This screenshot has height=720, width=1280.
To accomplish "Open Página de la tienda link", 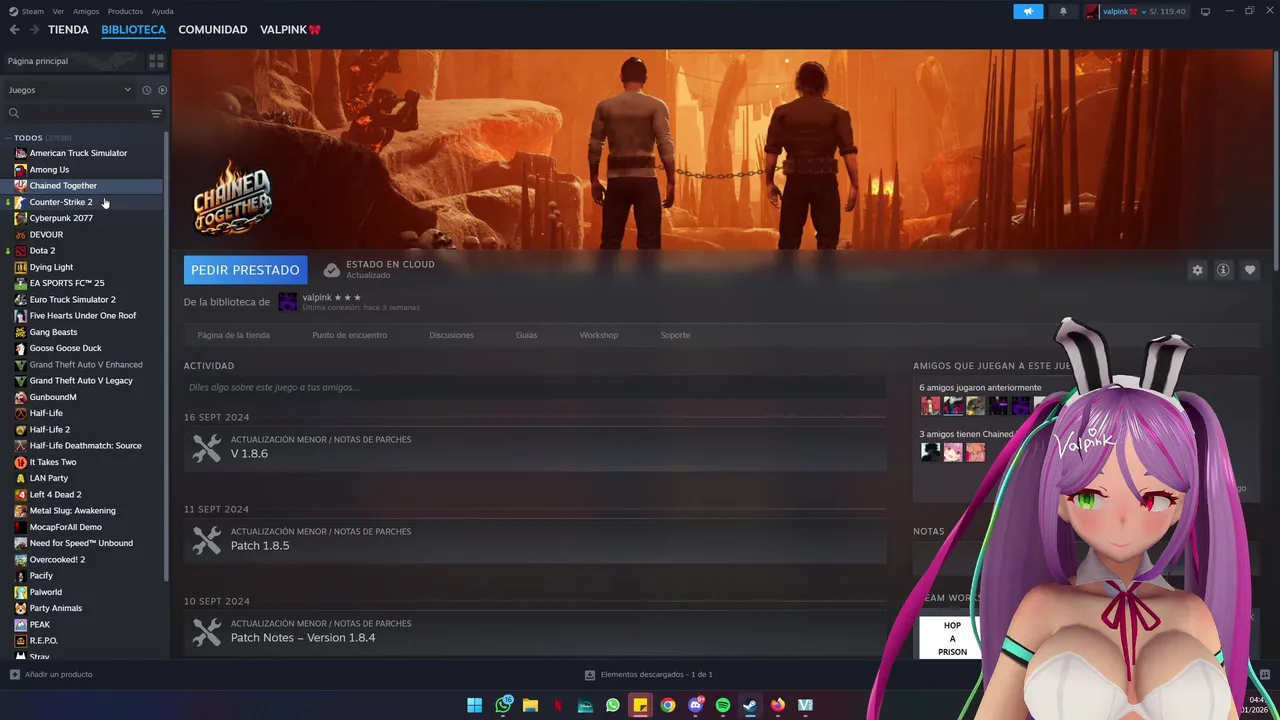I will [233, 335].
